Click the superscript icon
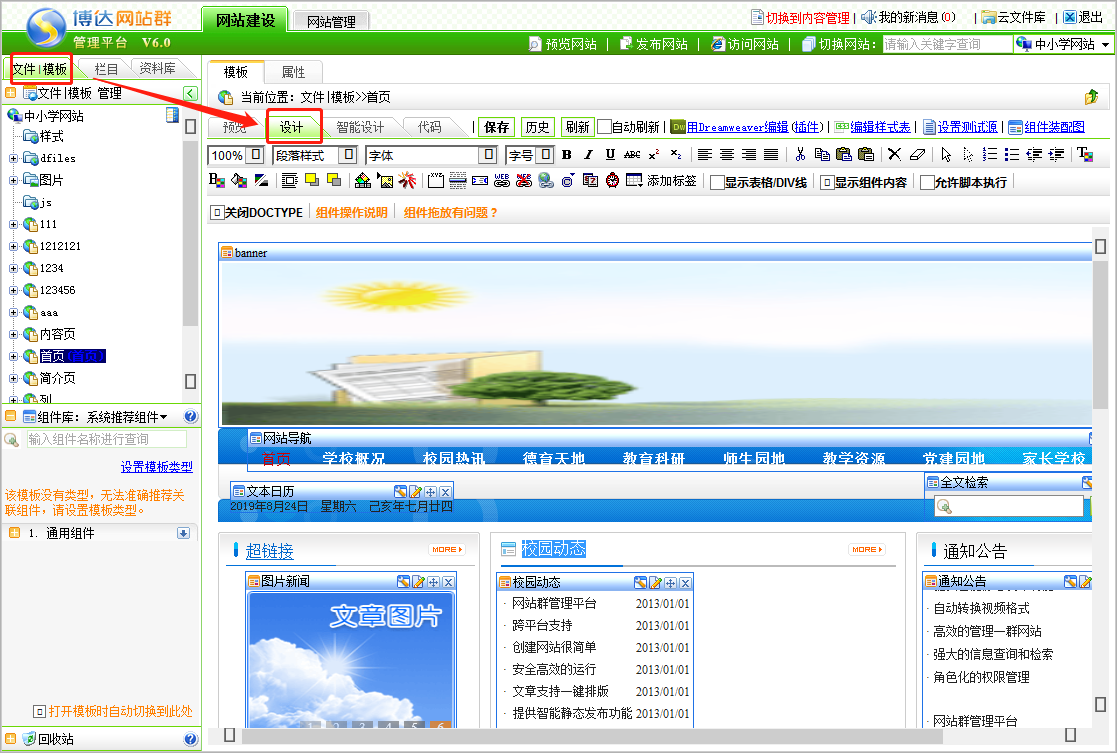The width and height of the screenshot is (1117, 753). click(x=654, y=155)
